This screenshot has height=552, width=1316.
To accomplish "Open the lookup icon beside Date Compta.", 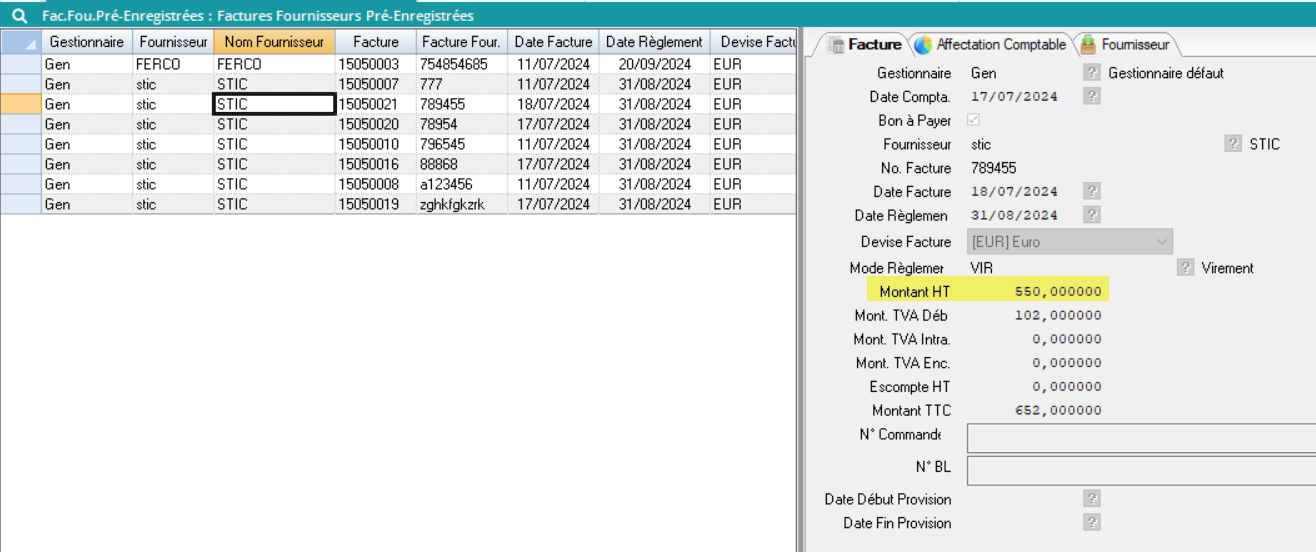I will click(x=1092, y=97).
